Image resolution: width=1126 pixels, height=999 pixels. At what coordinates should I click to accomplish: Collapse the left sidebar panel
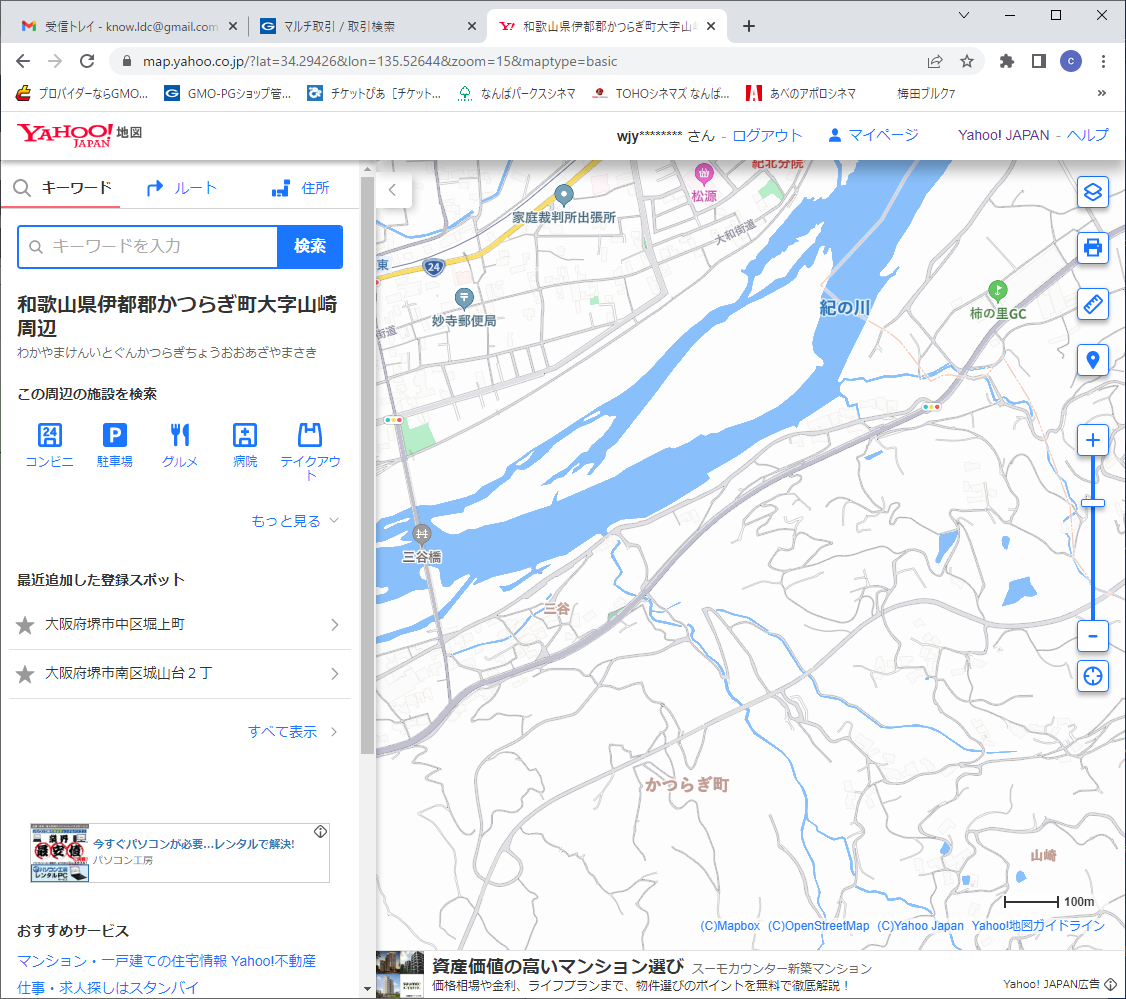pyautogui.click(x=393, y=189)
